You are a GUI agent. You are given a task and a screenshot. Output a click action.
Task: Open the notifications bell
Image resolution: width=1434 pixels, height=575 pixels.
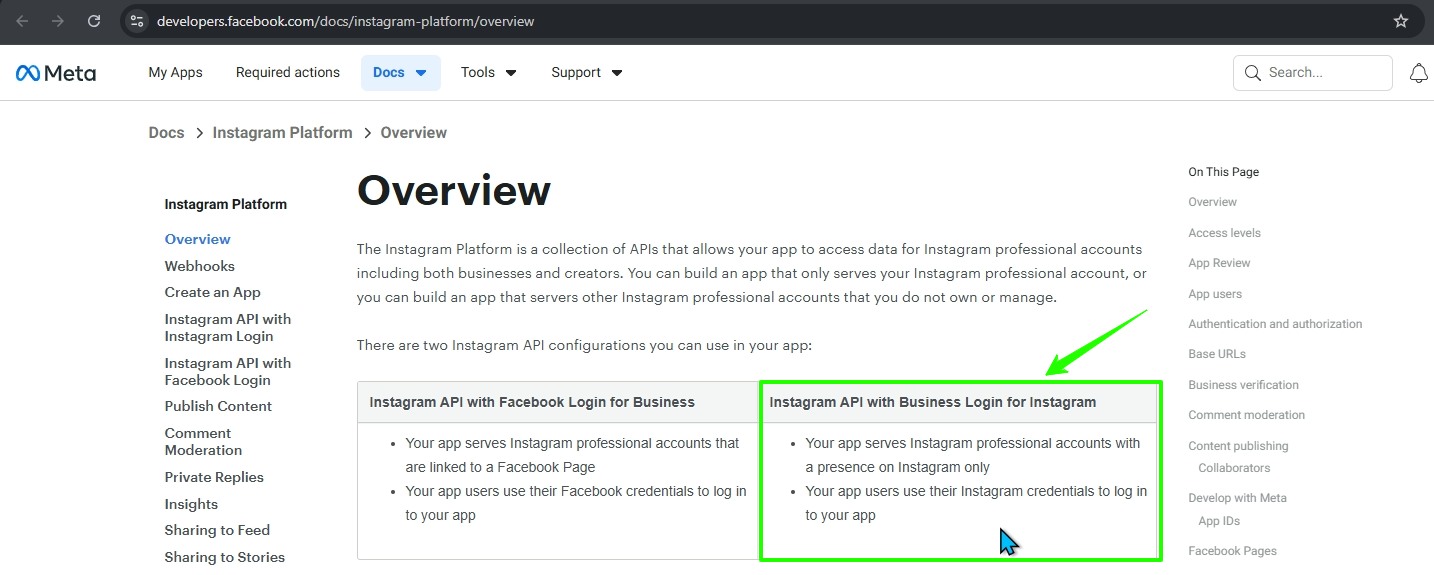1418,73
